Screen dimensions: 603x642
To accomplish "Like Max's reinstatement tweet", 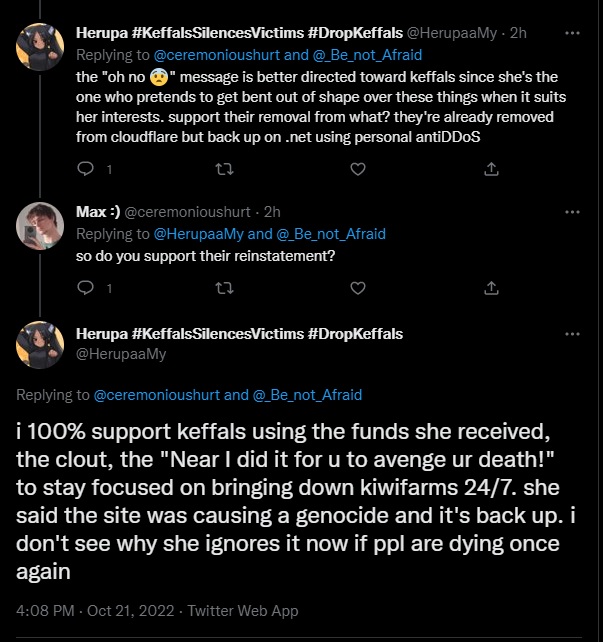I will 358,288.
